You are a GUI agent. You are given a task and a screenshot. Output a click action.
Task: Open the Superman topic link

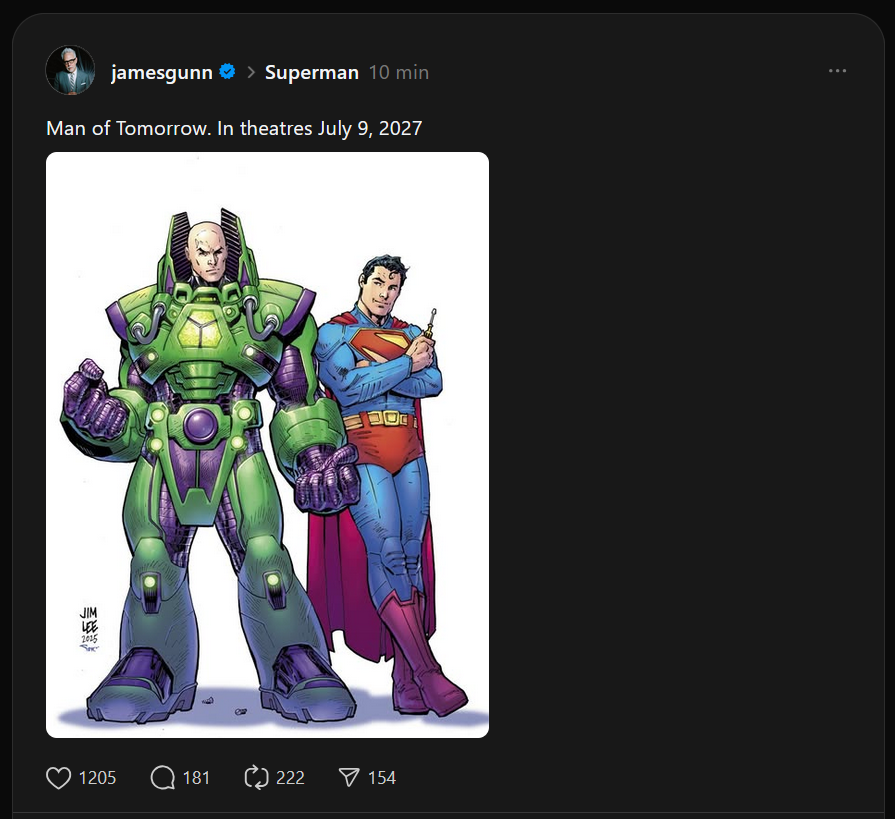coord(311,72)
